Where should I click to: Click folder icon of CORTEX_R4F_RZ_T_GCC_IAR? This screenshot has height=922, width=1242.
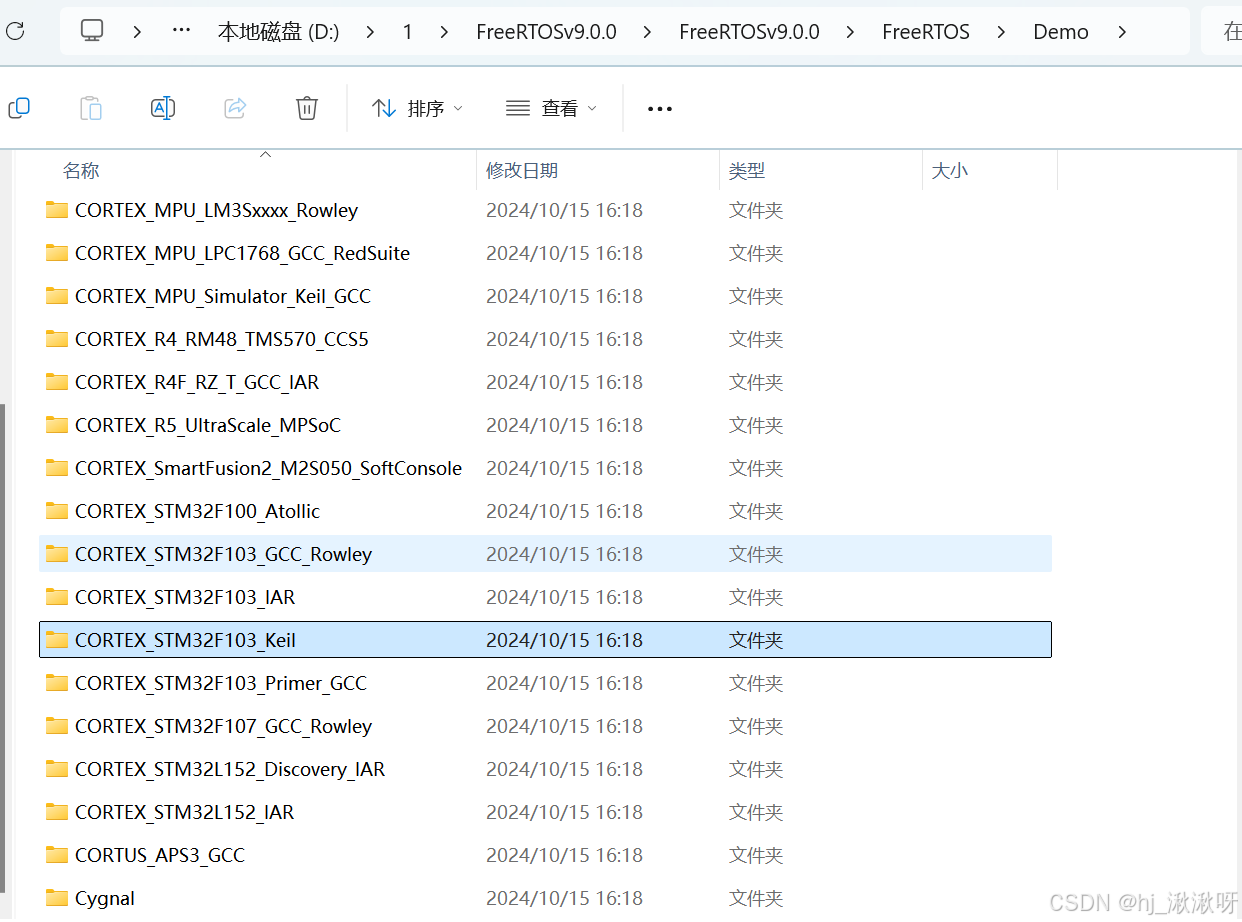(x=57, y=382)
